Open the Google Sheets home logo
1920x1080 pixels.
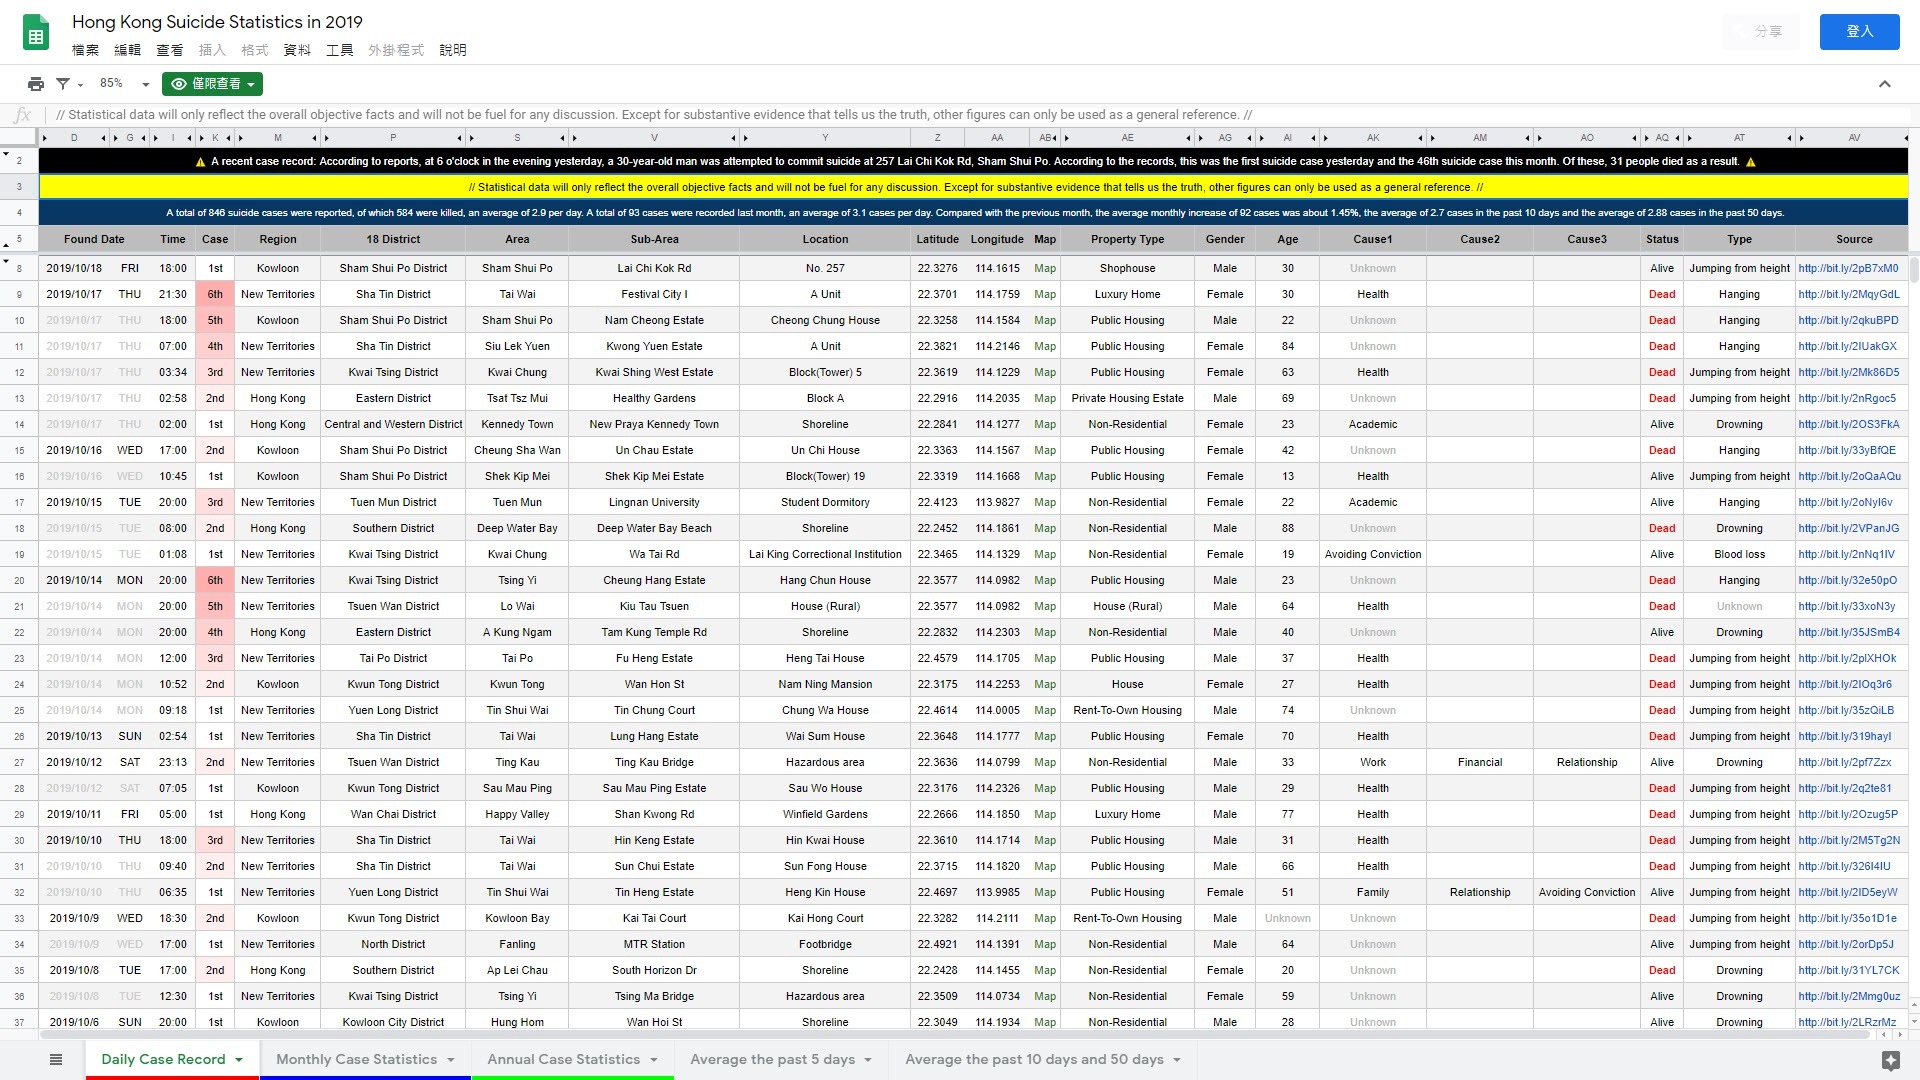click(36, 34)
